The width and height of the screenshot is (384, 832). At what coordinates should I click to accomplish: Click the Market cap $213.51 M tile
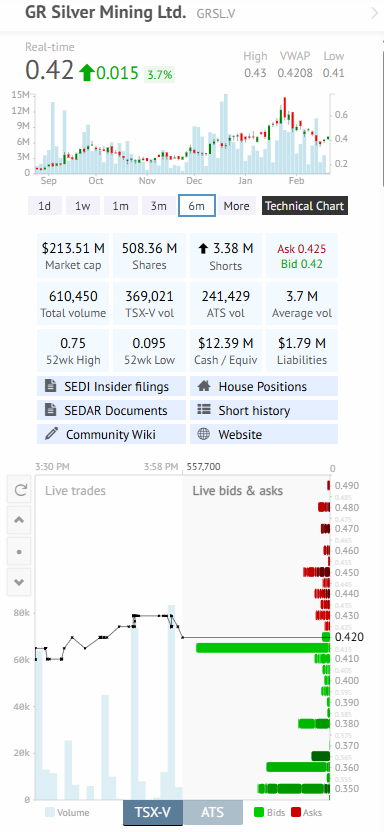(x=73, y=256)
